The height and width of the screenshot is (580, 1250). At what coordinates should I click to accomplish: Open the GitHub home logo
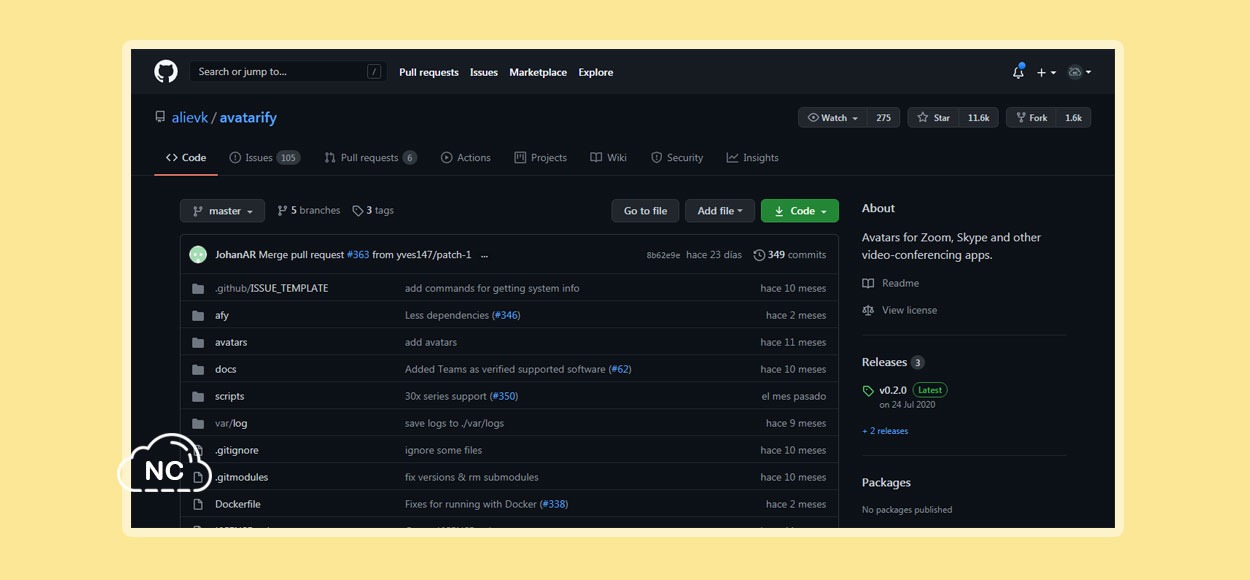point(166,71)
